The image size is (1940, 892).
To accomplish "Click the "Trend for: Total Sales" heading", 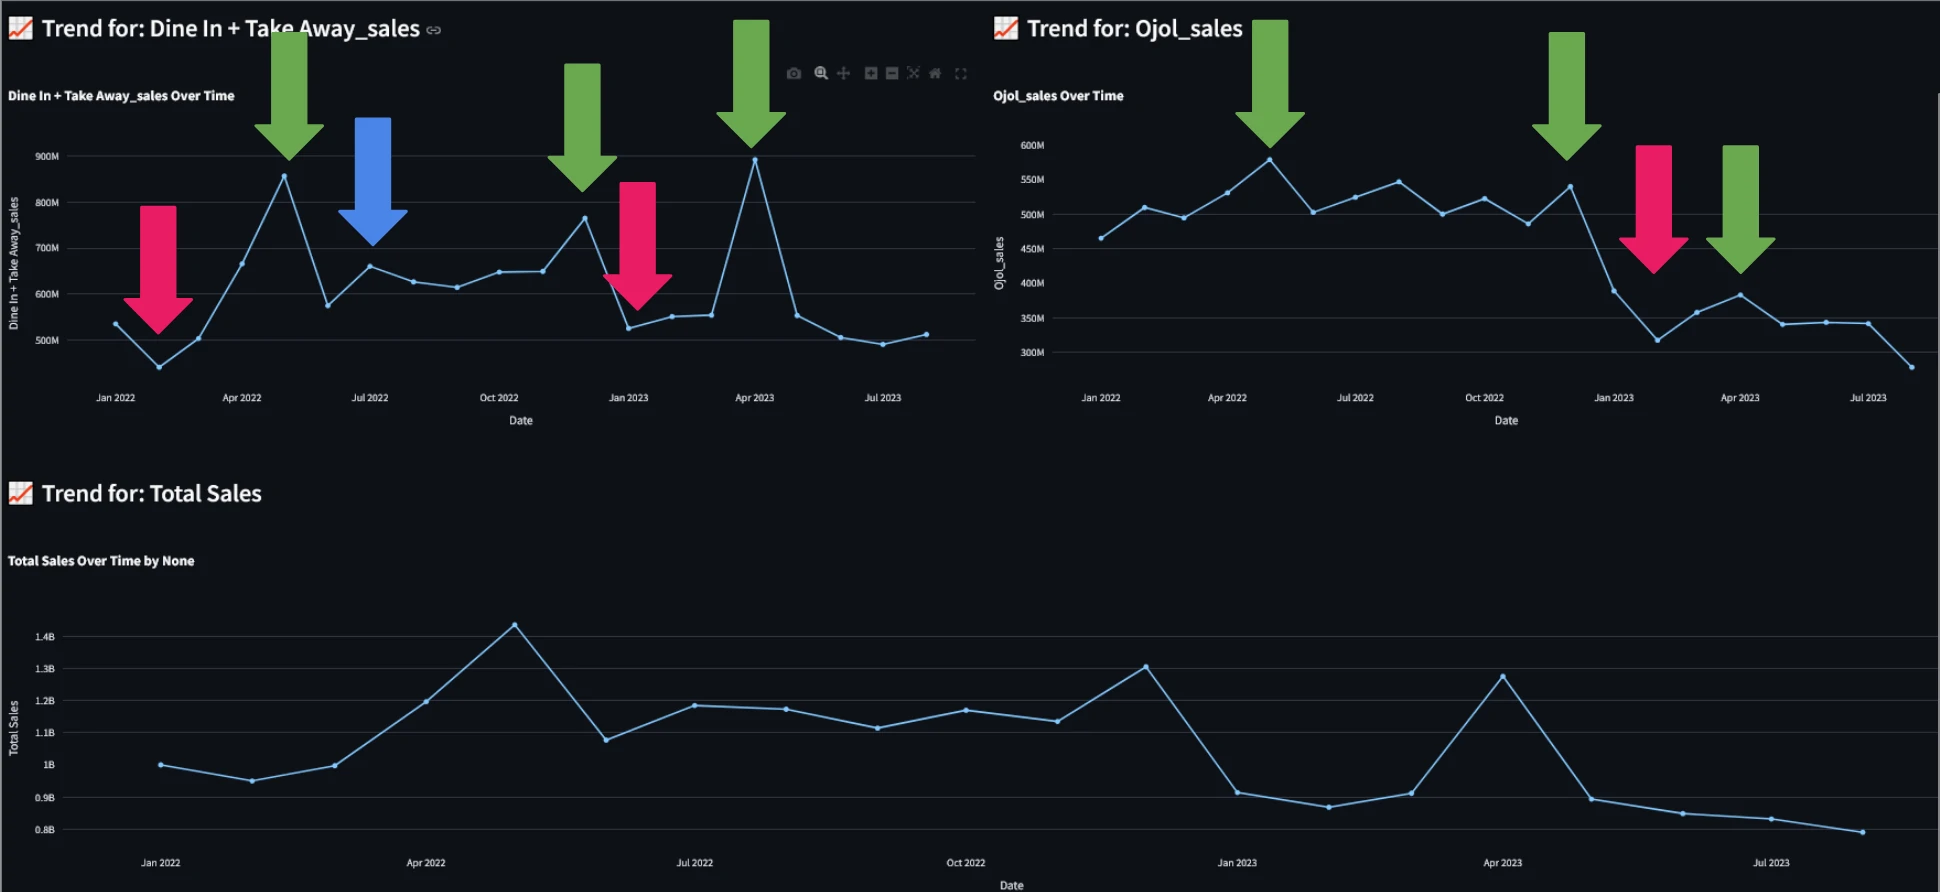I will pos(151,494).
